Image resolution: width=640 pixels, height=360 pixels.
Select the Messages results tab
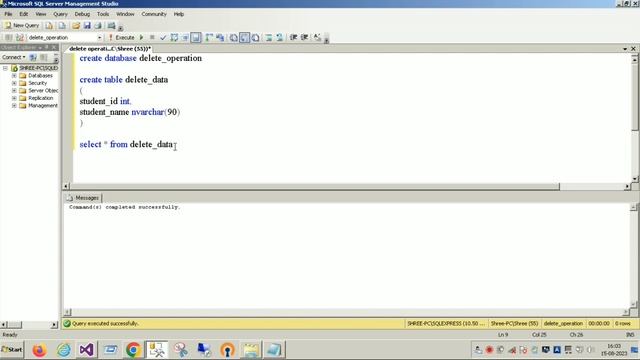coord(83,198)
